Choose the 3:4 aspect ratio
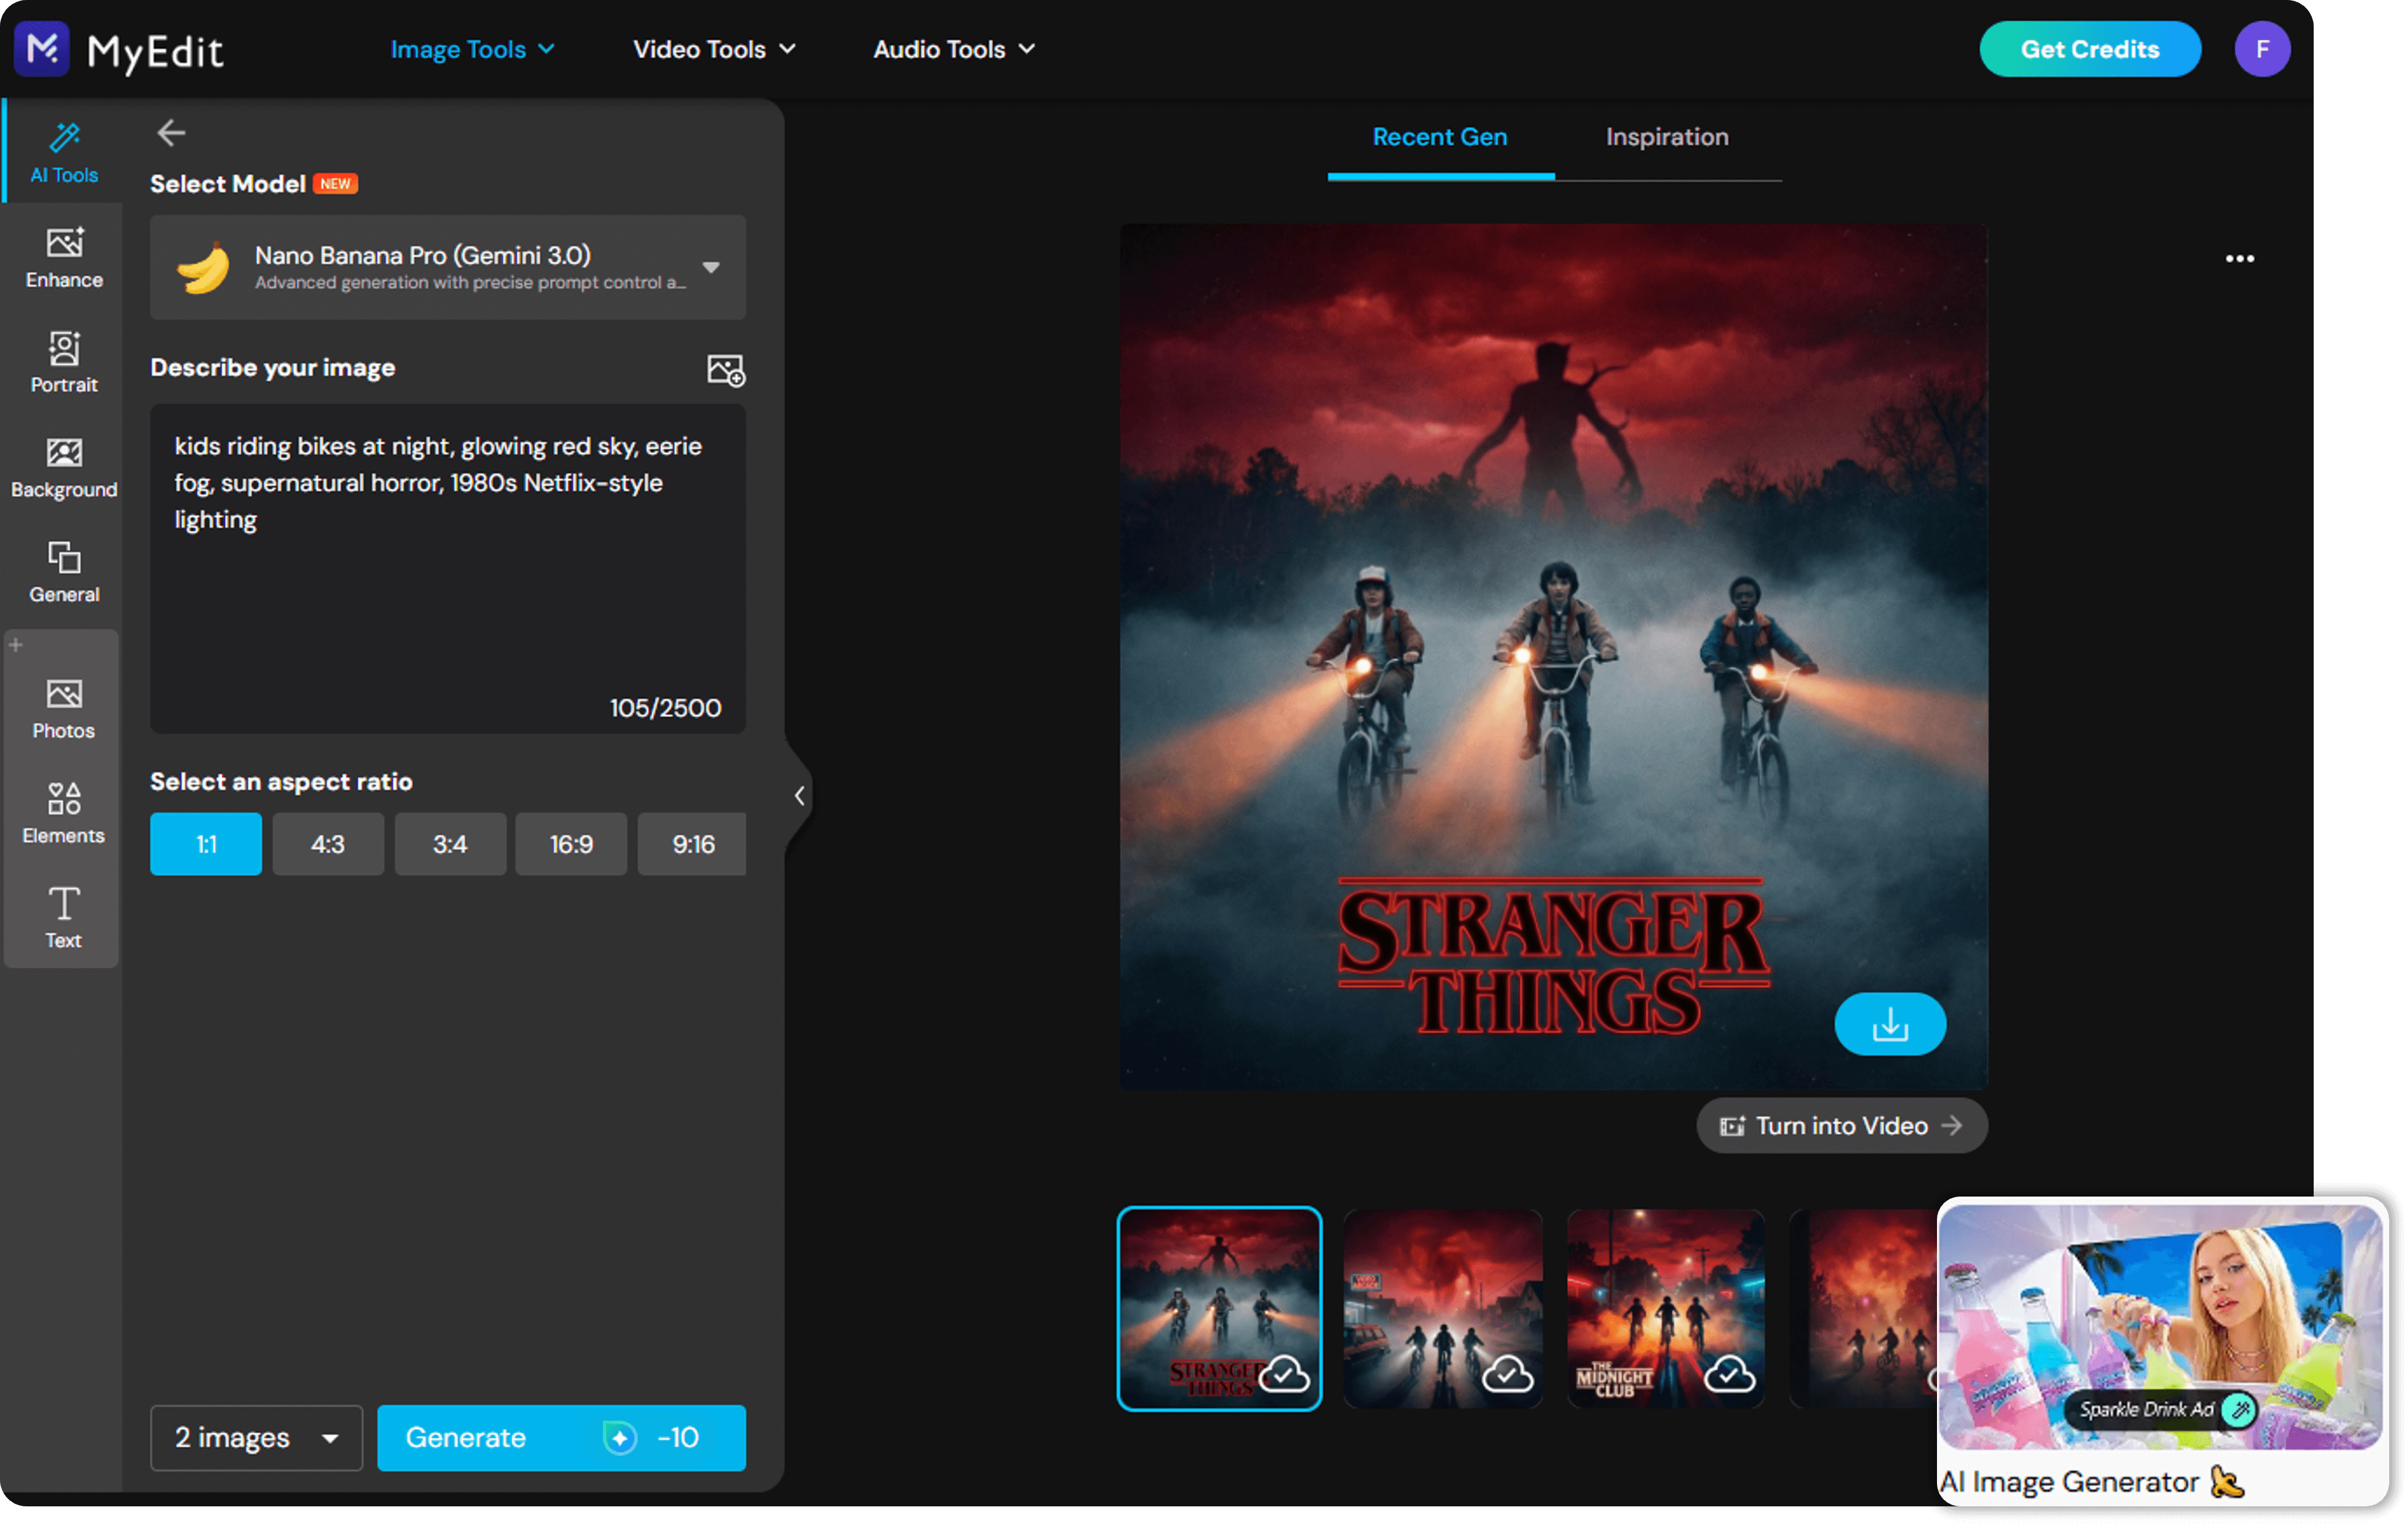The height and width of the screenshot is (1524, 2408). 449,844
